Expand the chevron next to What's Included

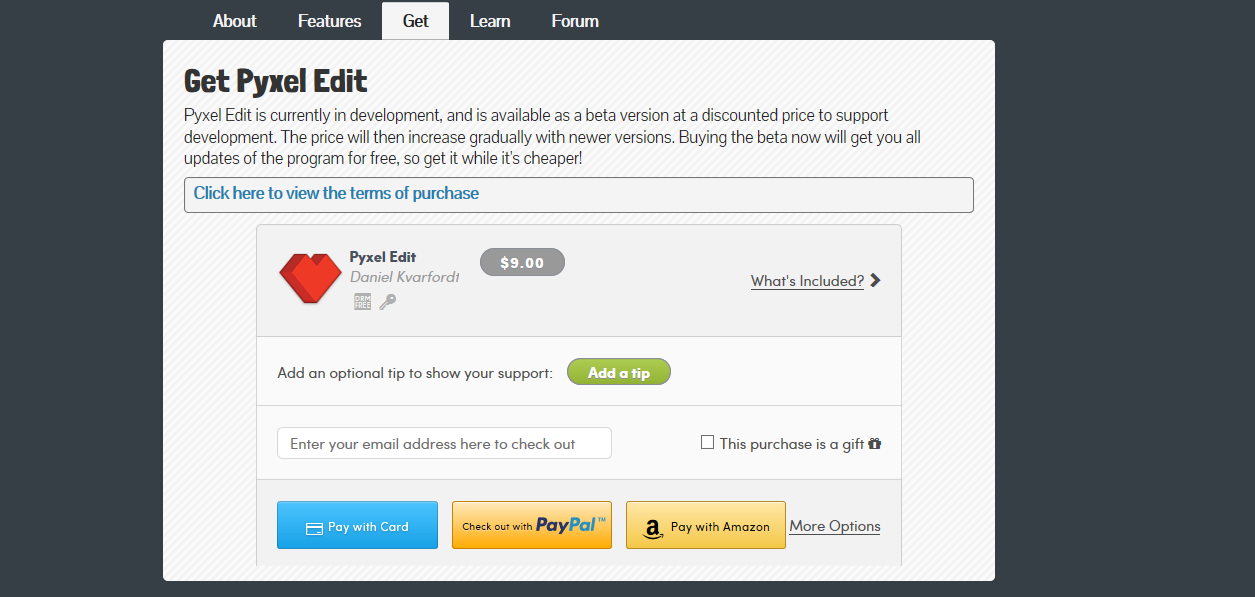[x=875, y=281]
